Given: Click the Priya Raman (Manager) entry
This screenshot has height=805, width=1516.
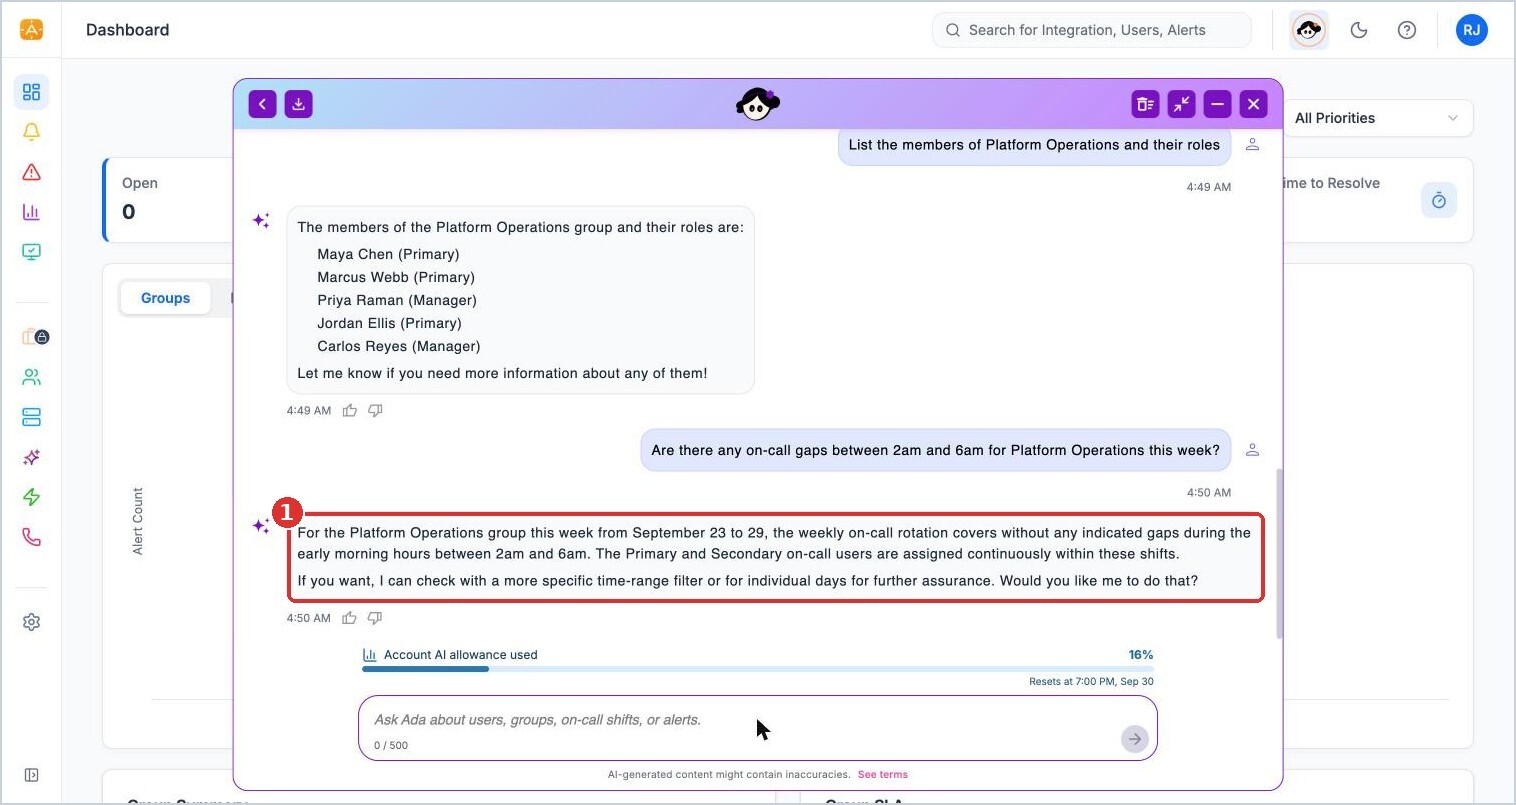Looking at the screenshot, I should click(397, 300).
